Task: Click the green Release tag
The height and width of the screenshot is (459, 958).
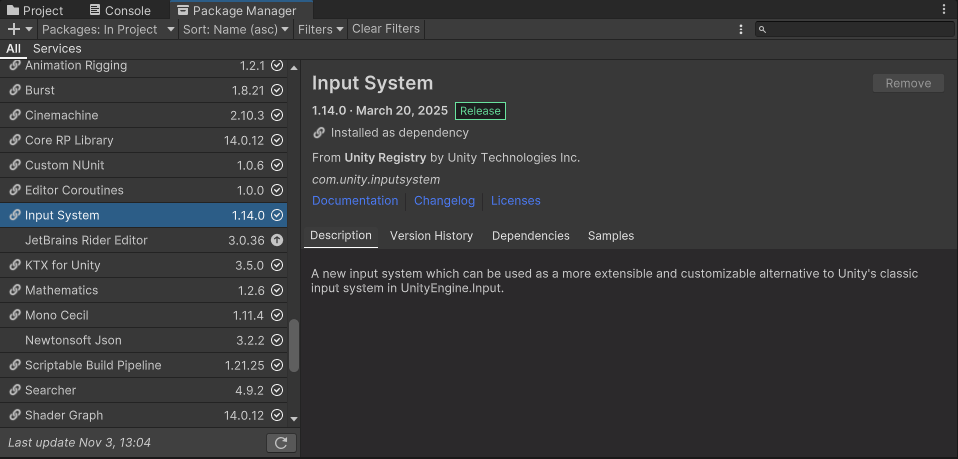Action: [480, 111]
